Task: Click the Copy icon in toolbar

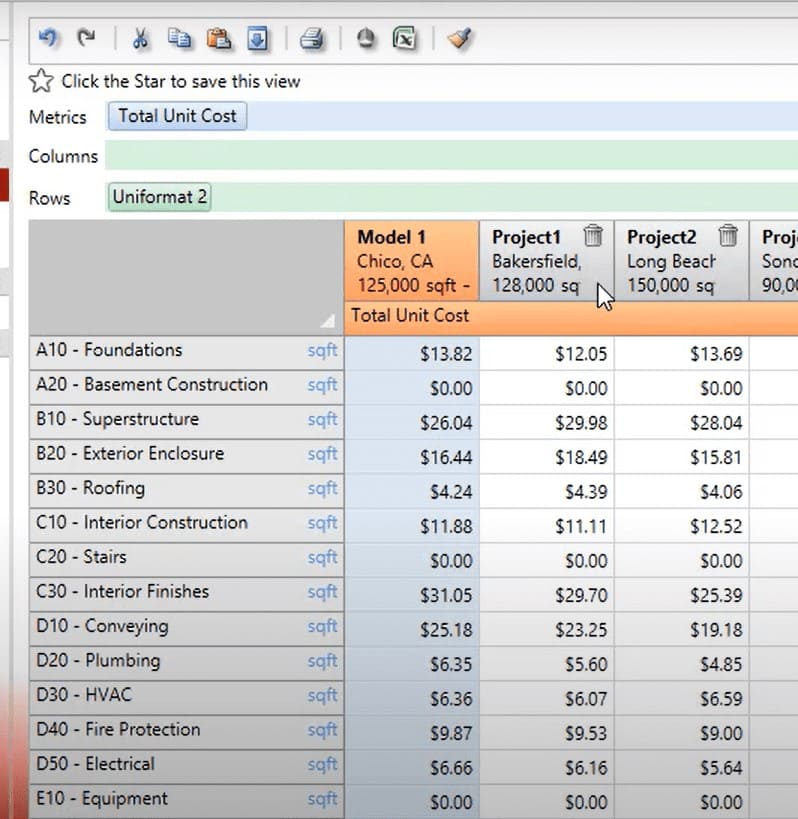Action: click(x=179, y=38)
